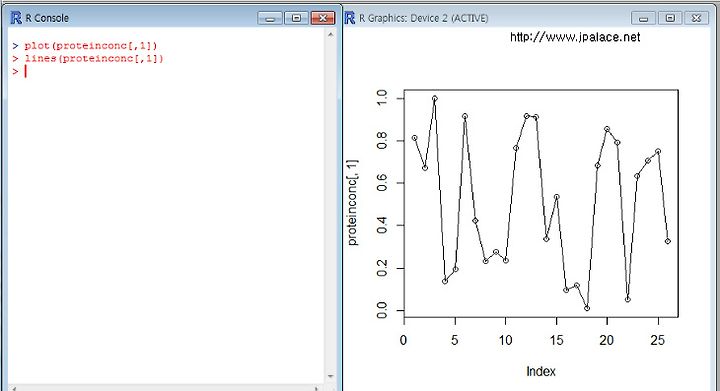Image resolution: width=720 pixels, height=391 pixels.
Task: Click the empty console prompt line
Action: pyautogui.click(x=20, y=72)
